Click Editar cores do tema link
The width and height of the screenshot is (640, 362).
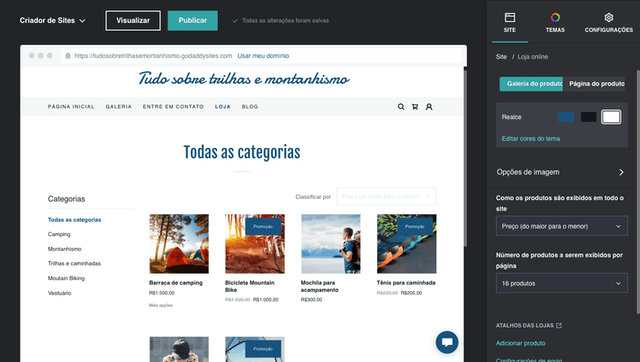pyautogui.click(x=531, y=138)
